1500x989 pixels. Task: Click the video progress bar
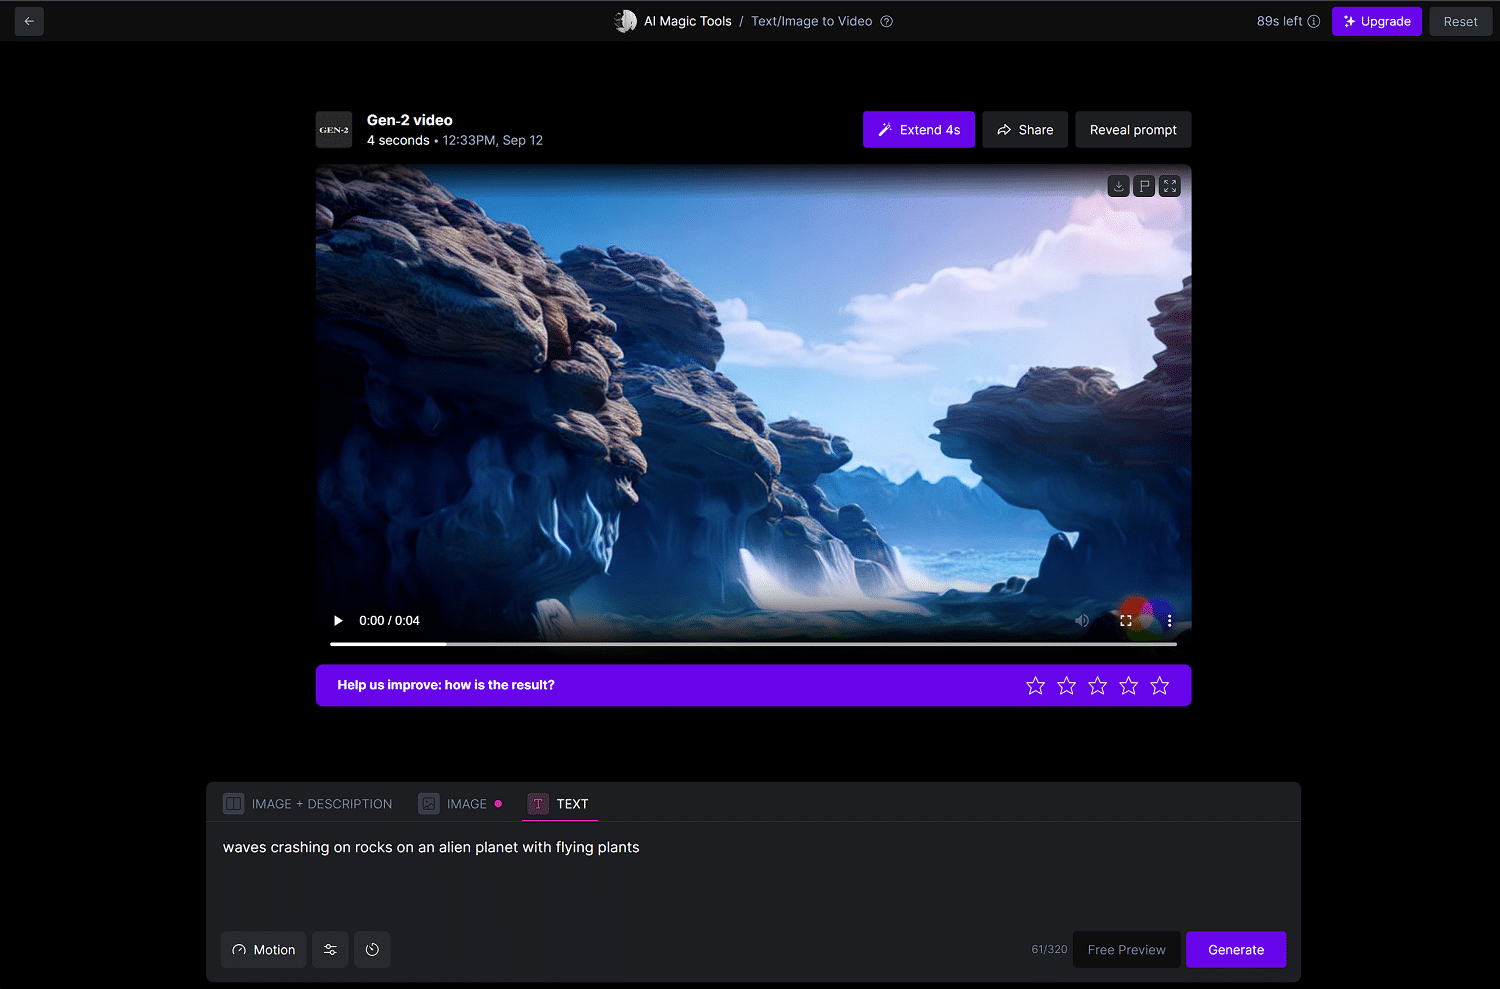coord(753,645)
